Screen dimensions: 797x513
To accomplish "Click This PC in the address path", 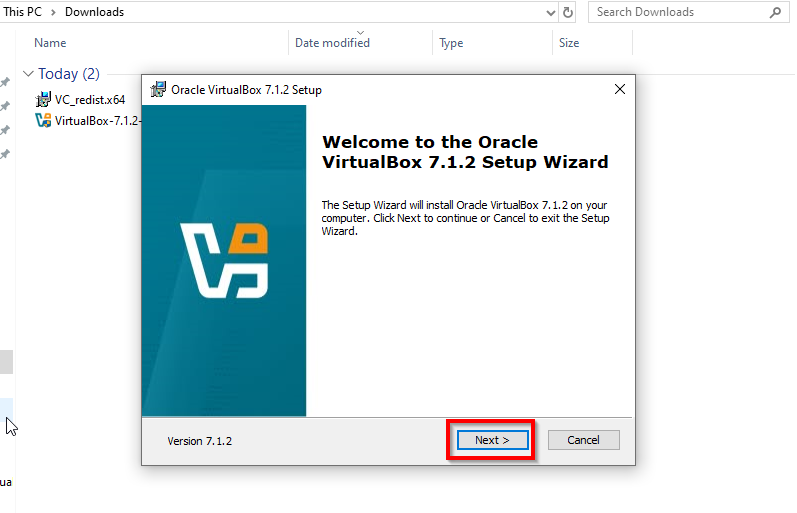I will [22, 12].
